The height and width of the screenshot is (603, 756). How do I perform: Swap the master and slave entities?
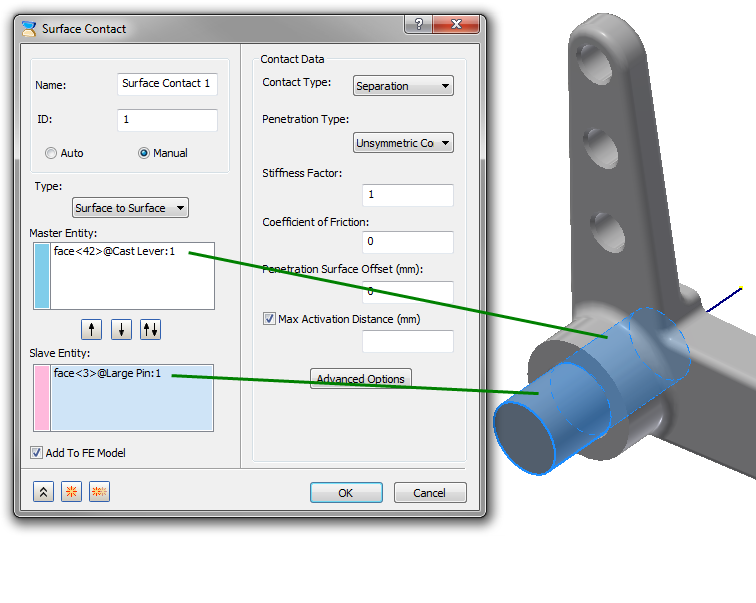tap(150, 330)
